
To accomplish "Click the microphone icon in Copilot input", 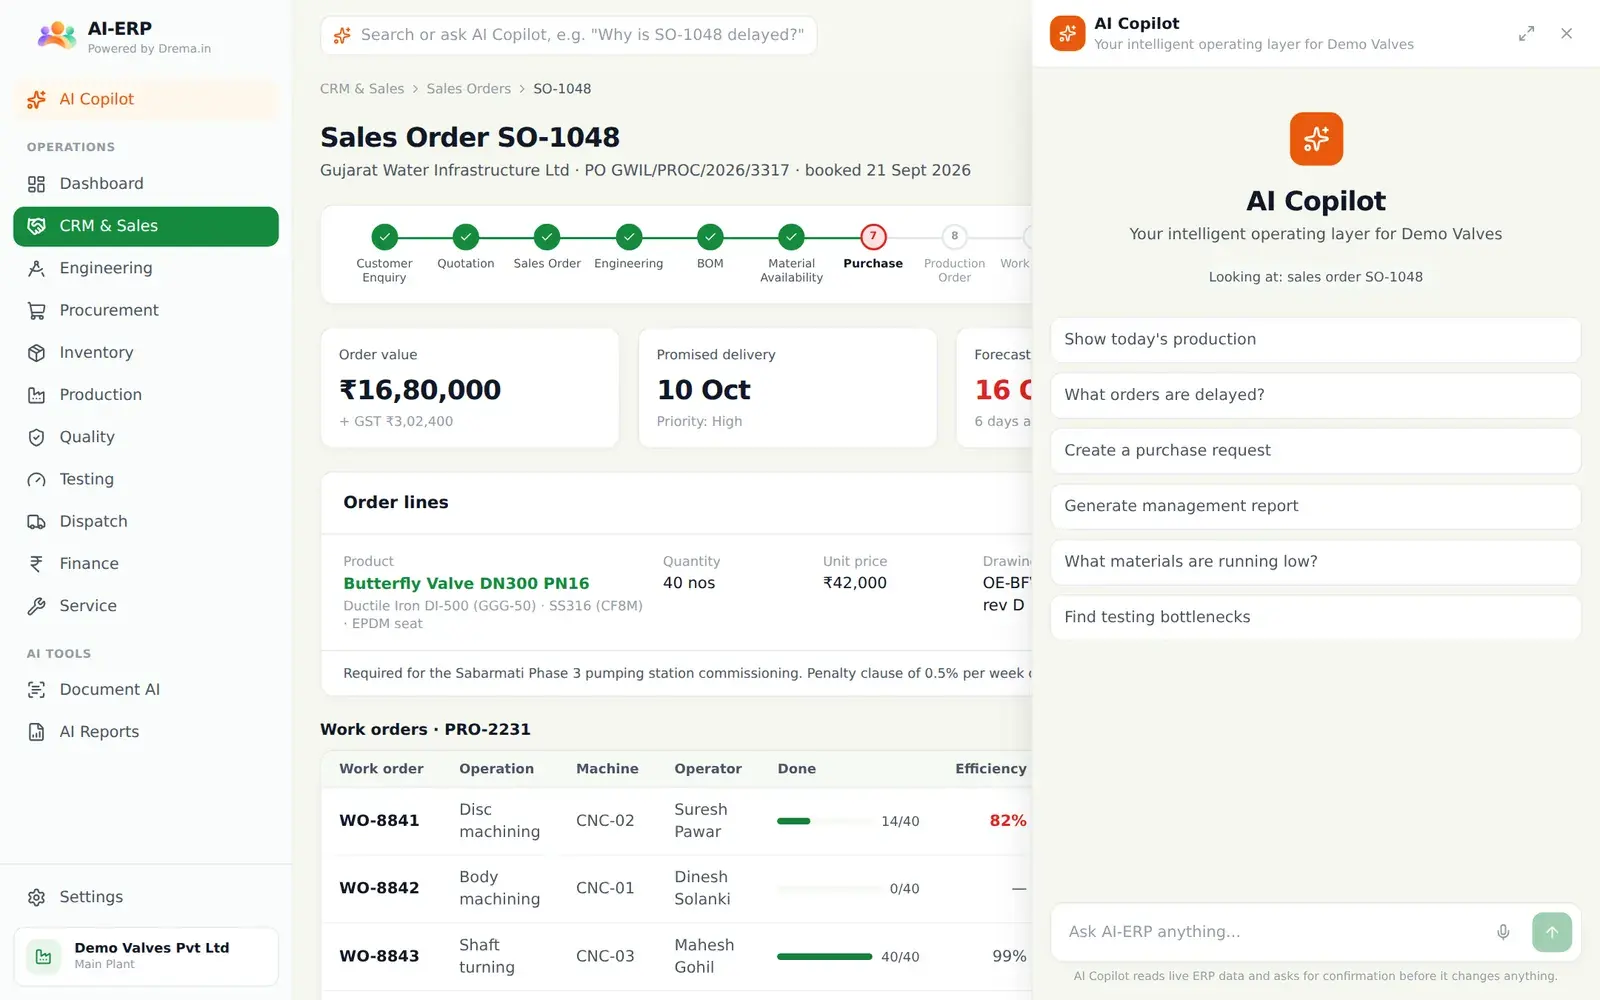I will (1503, 932).
